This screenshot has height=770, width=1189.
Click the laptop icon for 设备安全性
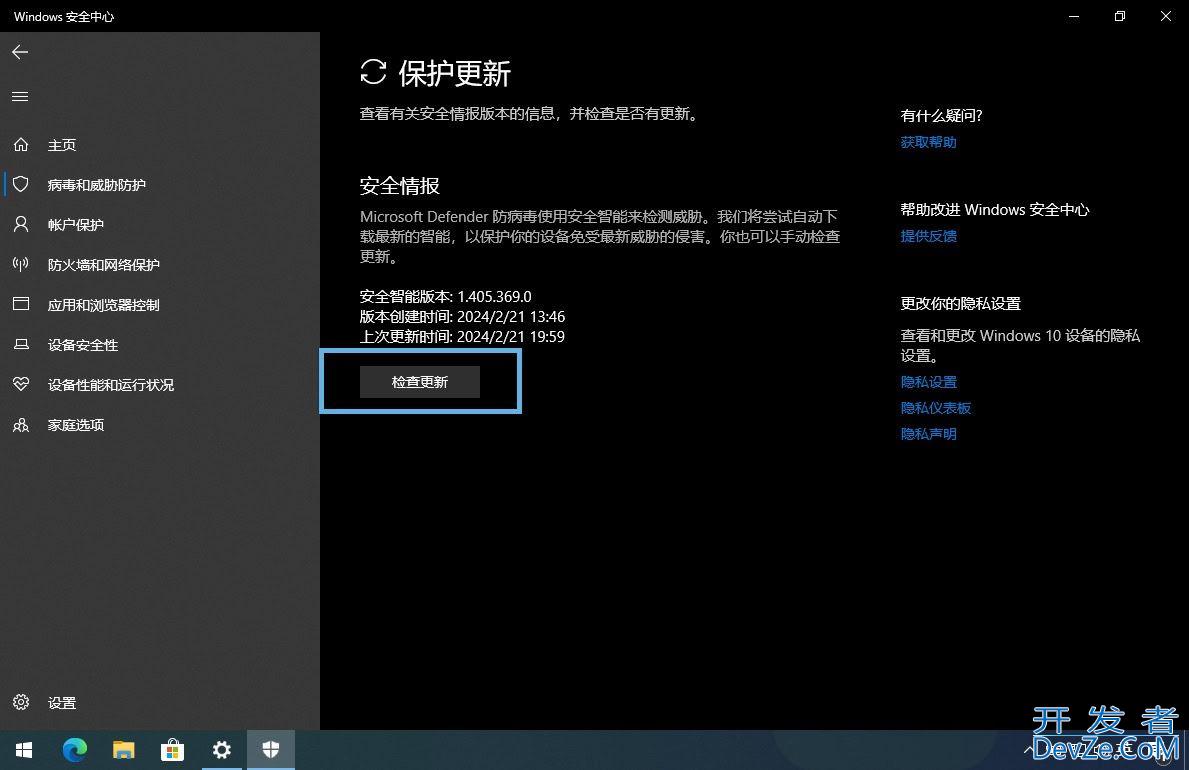click(x=21, y=344)
